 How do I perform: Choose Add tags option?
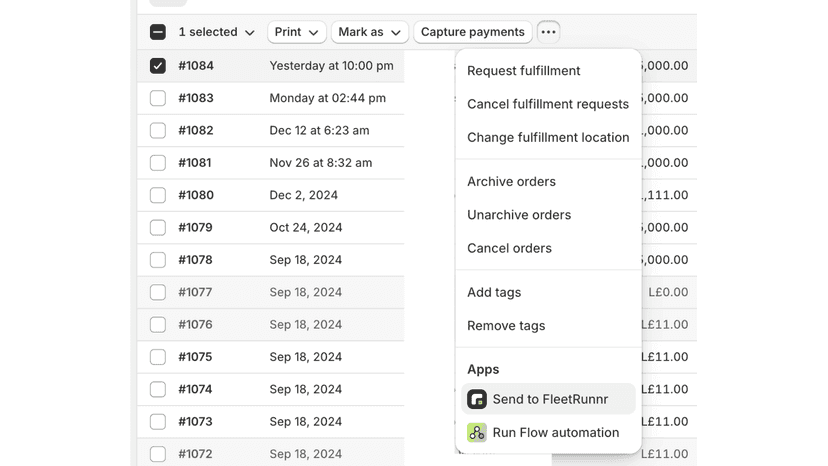point(548,293)
